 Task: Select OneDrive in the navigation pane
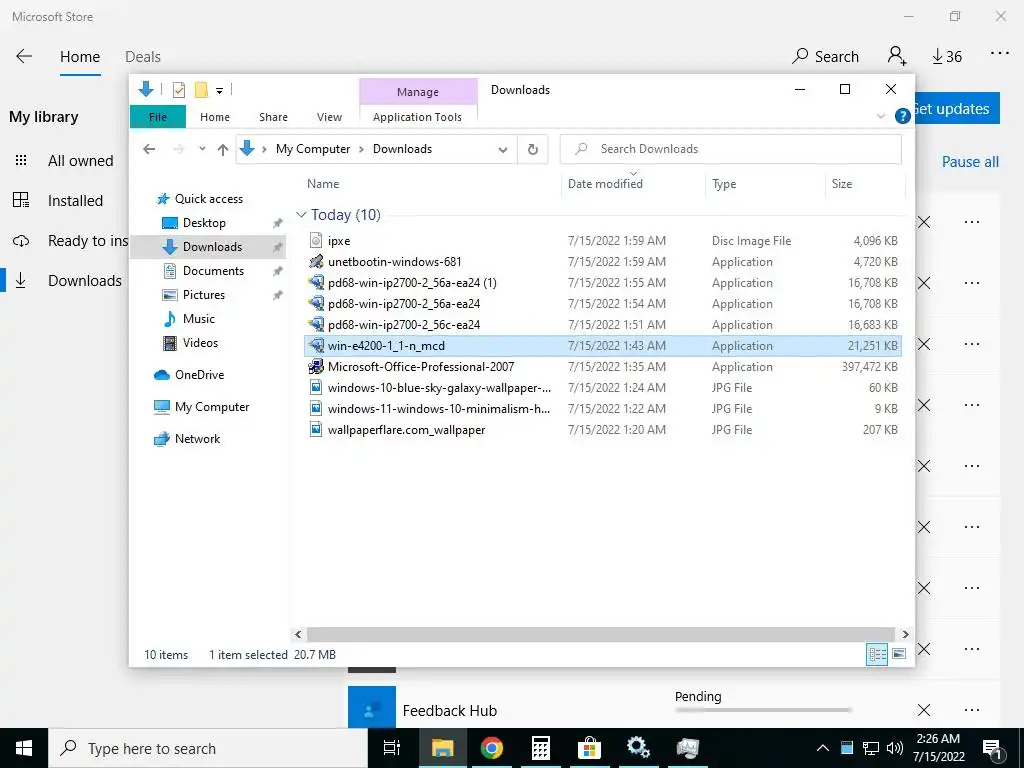coord(199,375)
